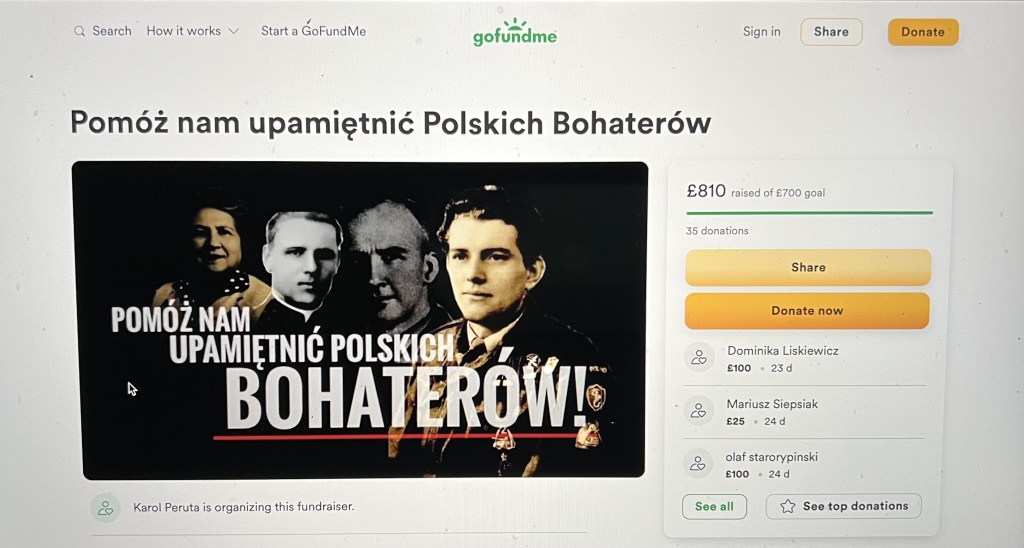Open Start a GoFundMe link

313,31
